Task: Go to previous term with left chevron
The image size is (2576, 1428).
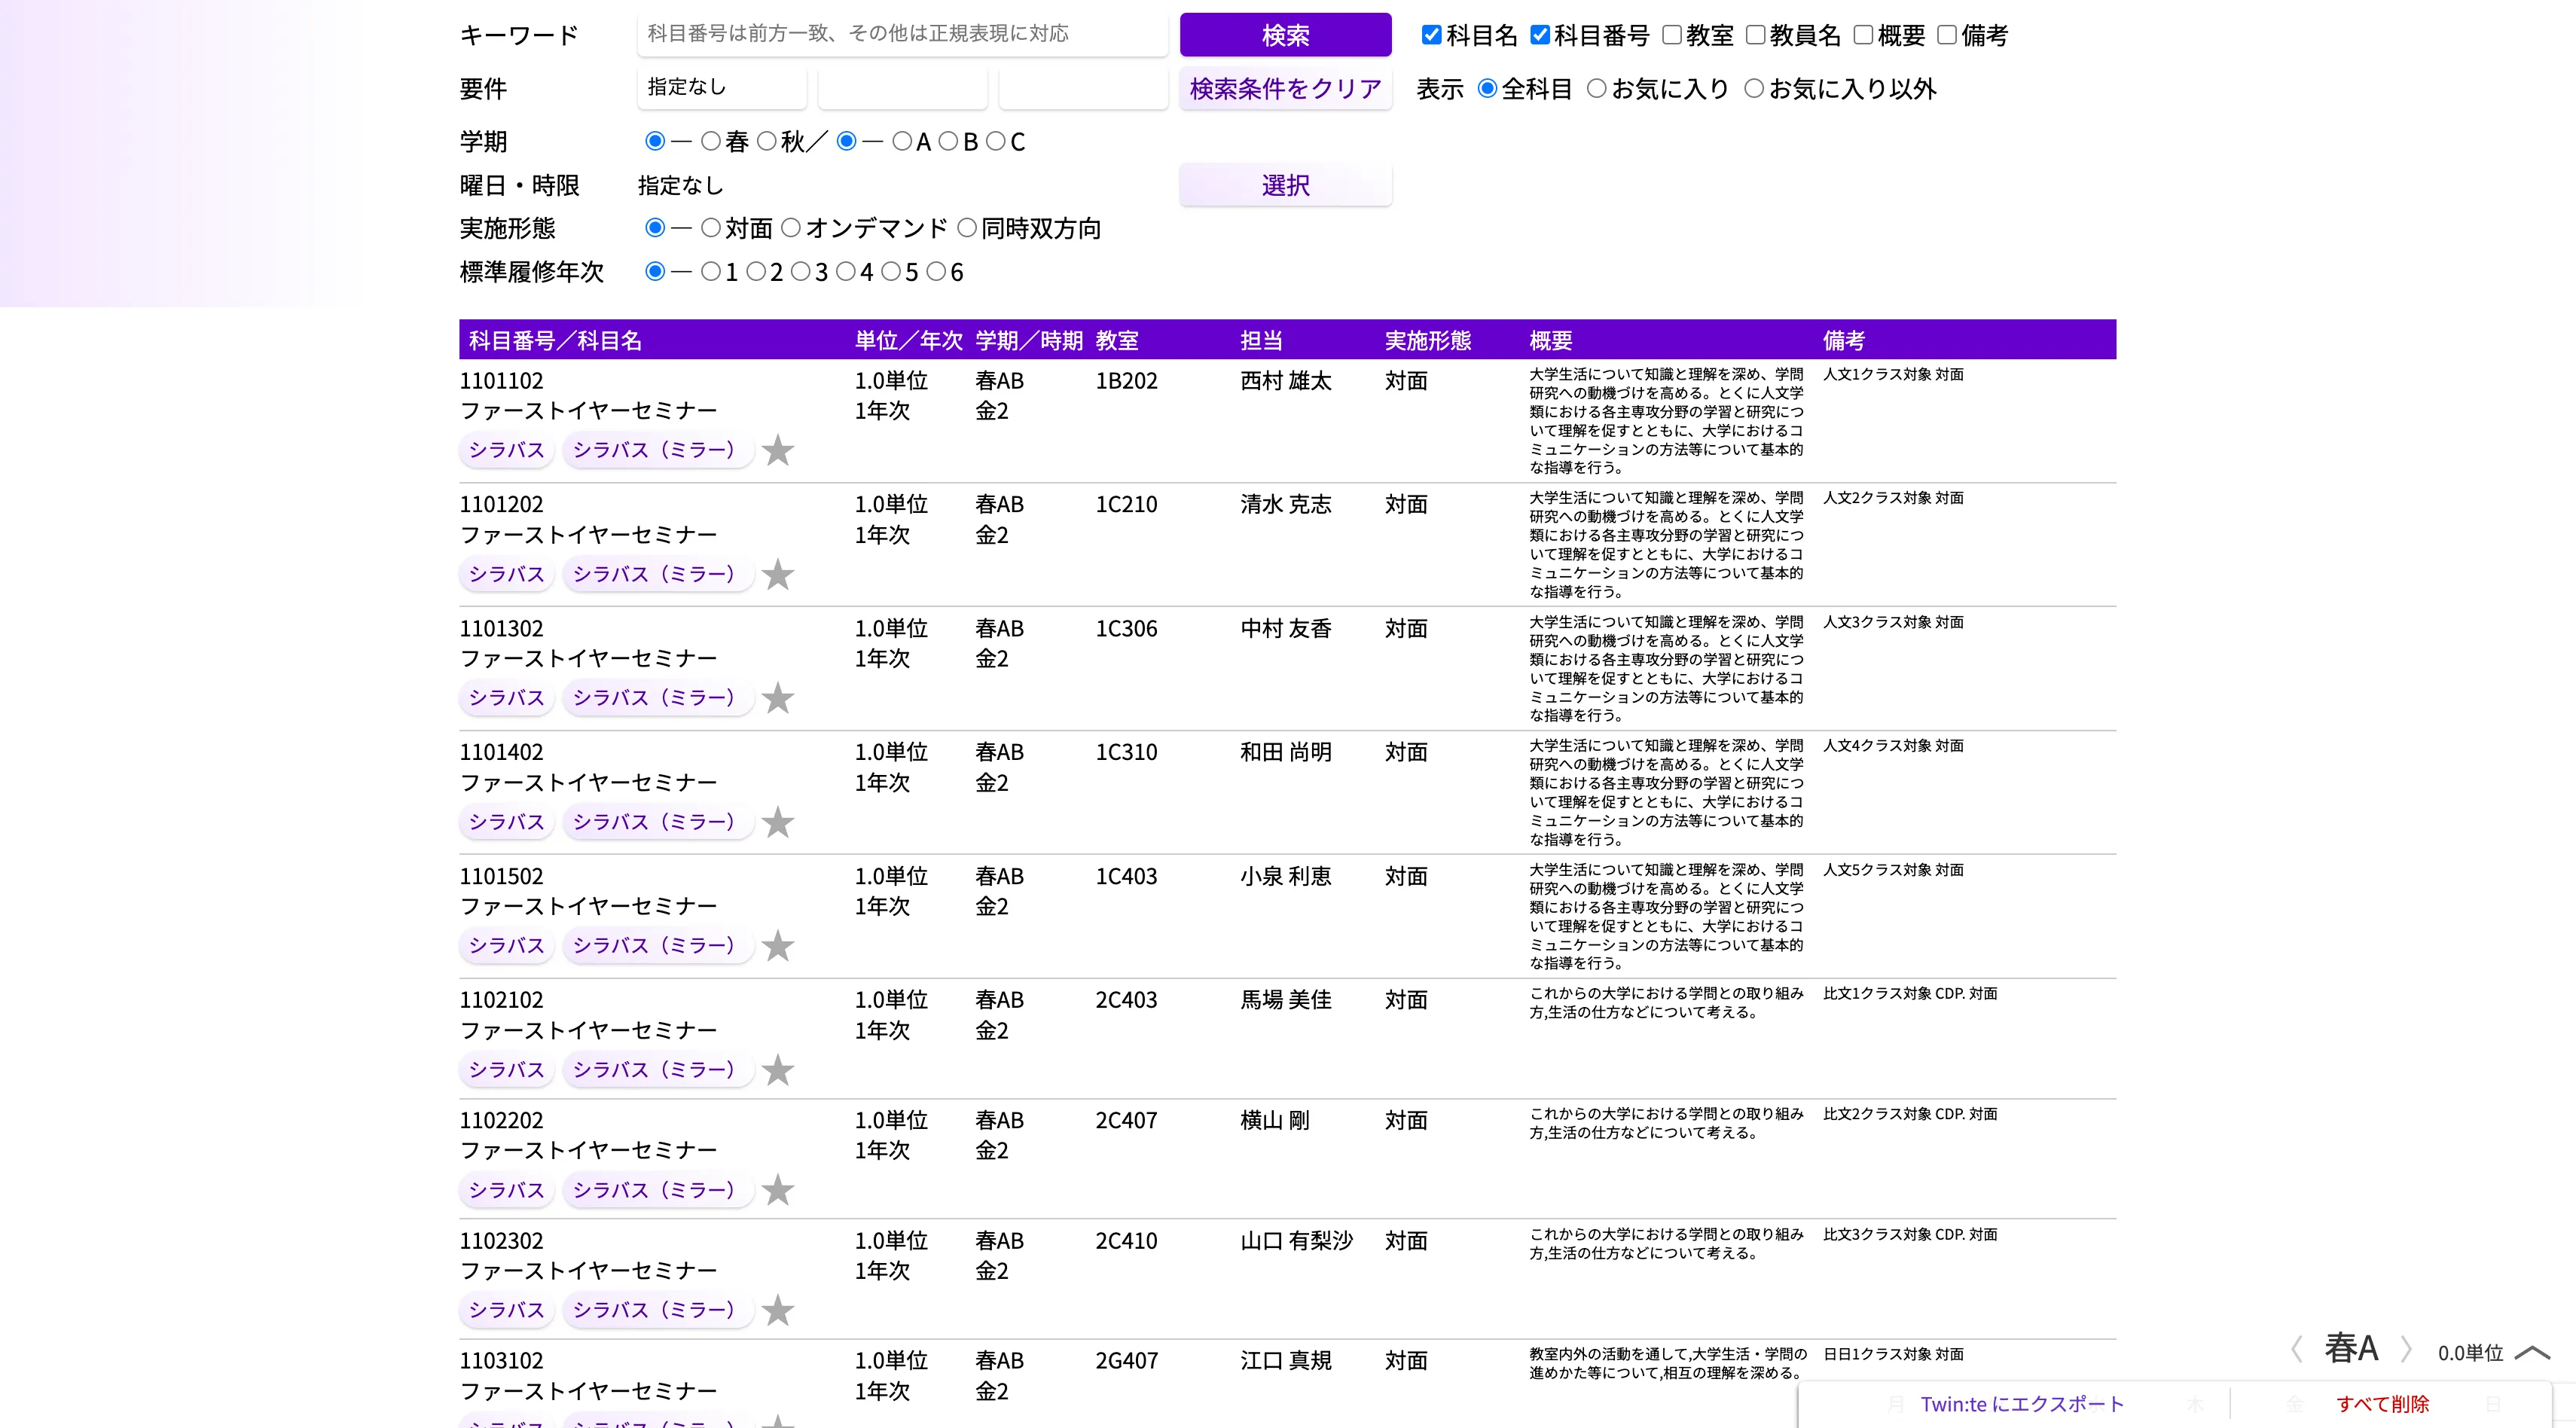Action: click(x=2297, y=1350)
